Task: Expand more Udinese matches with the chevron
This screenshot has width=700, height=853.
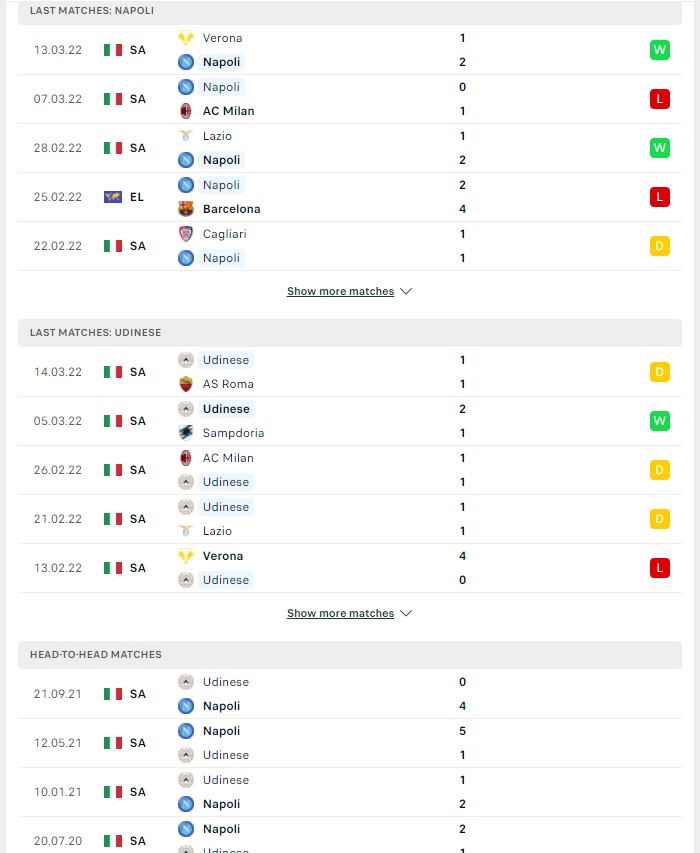Action: click(x=406, y=613)
